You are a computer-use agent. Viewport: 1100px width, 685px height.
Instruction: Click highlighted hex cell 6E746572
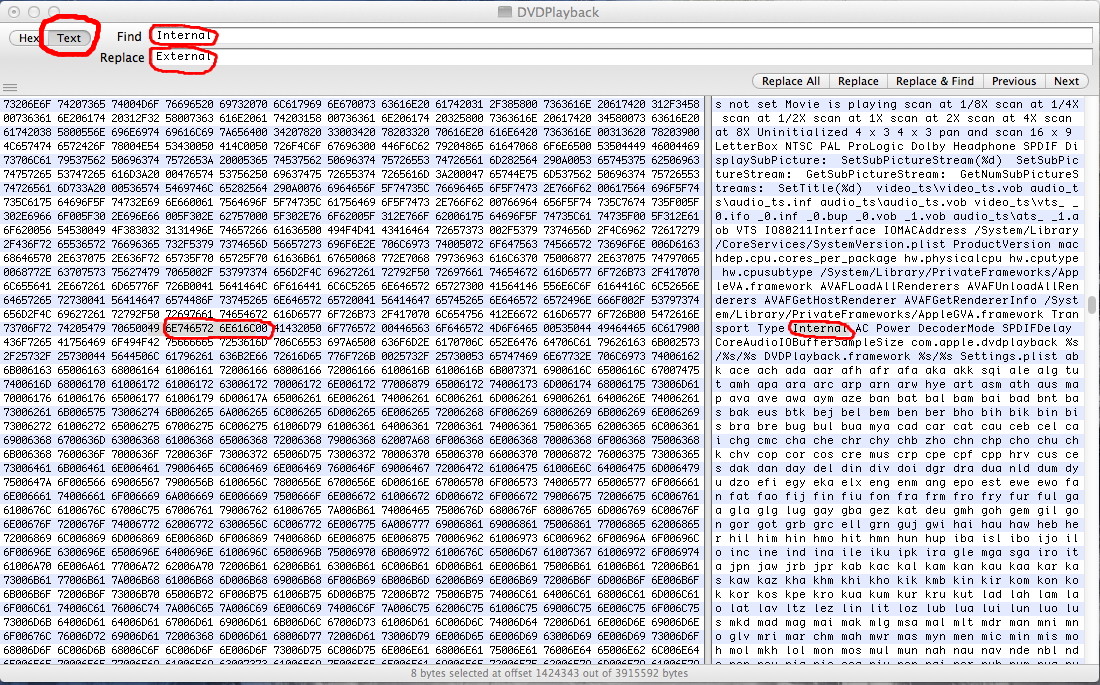point(189,328)
